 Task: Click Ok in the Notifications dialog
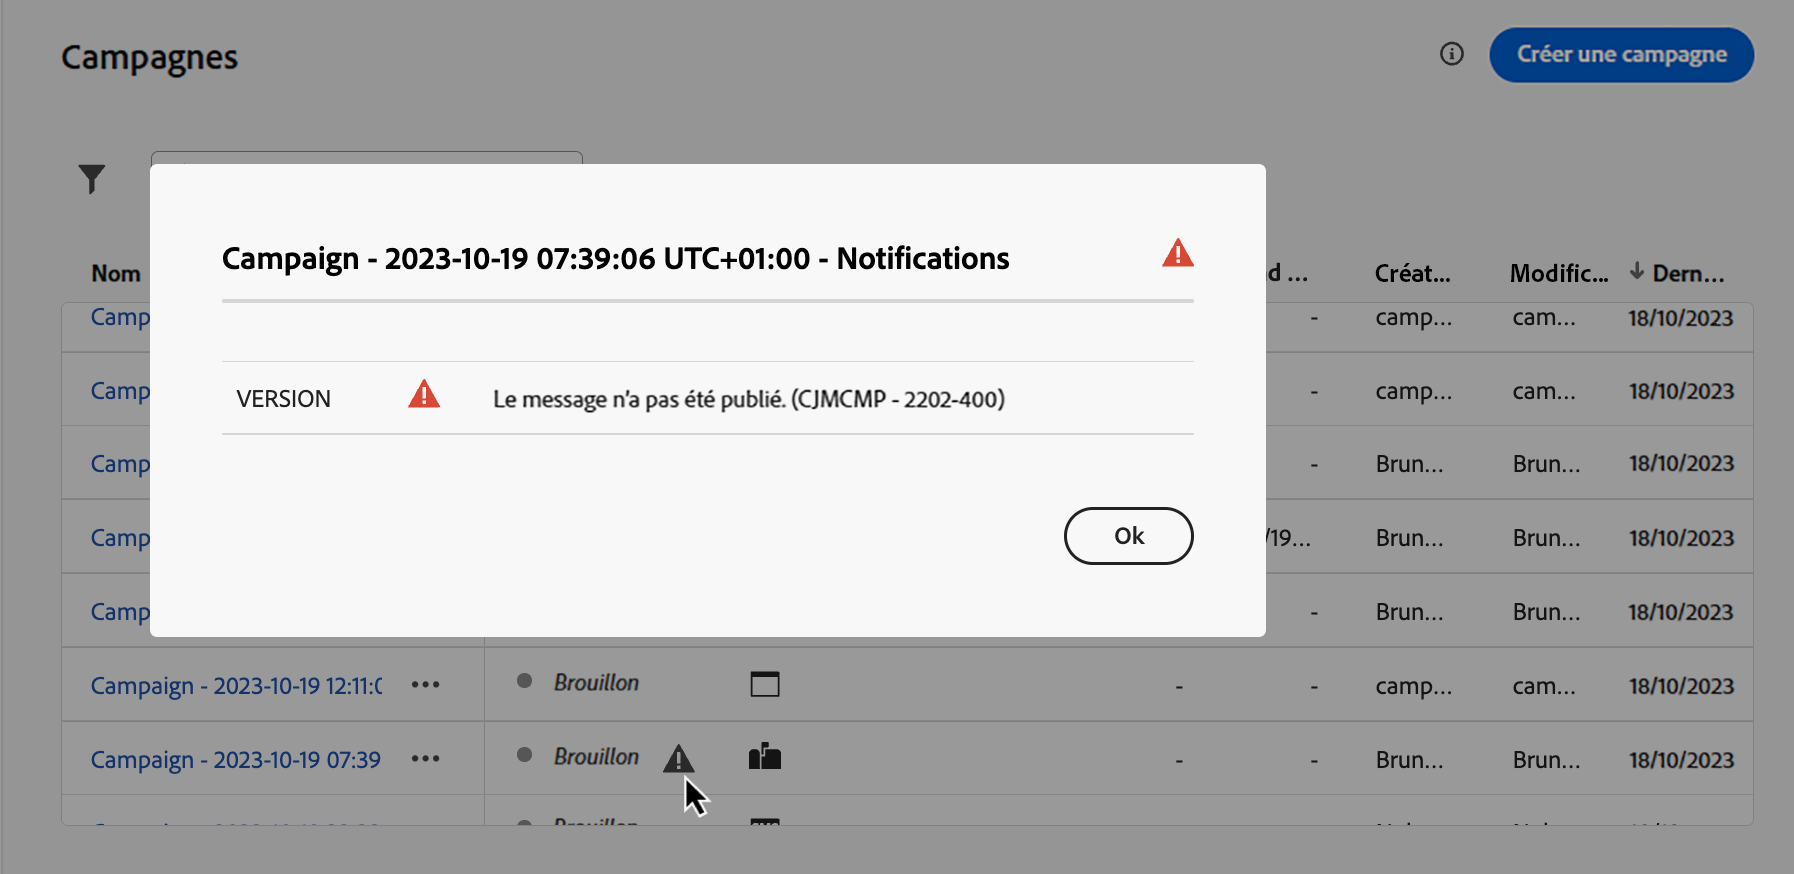[1128, 536]
